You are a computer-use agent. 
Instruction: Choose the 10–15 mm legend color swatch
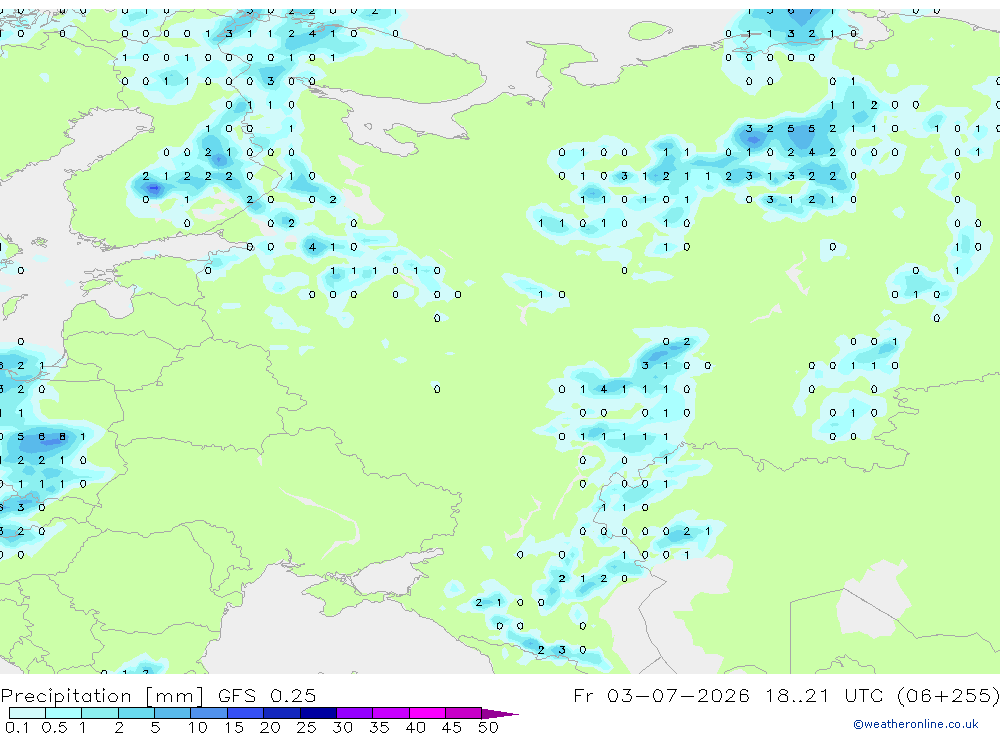(209, 713)
